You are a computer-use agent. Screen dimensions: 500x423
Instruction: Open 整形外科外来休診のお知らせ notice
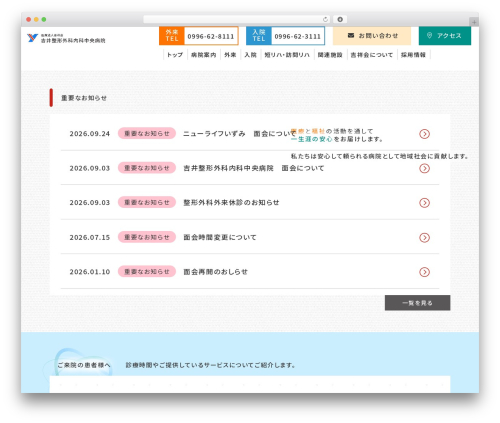231,203
